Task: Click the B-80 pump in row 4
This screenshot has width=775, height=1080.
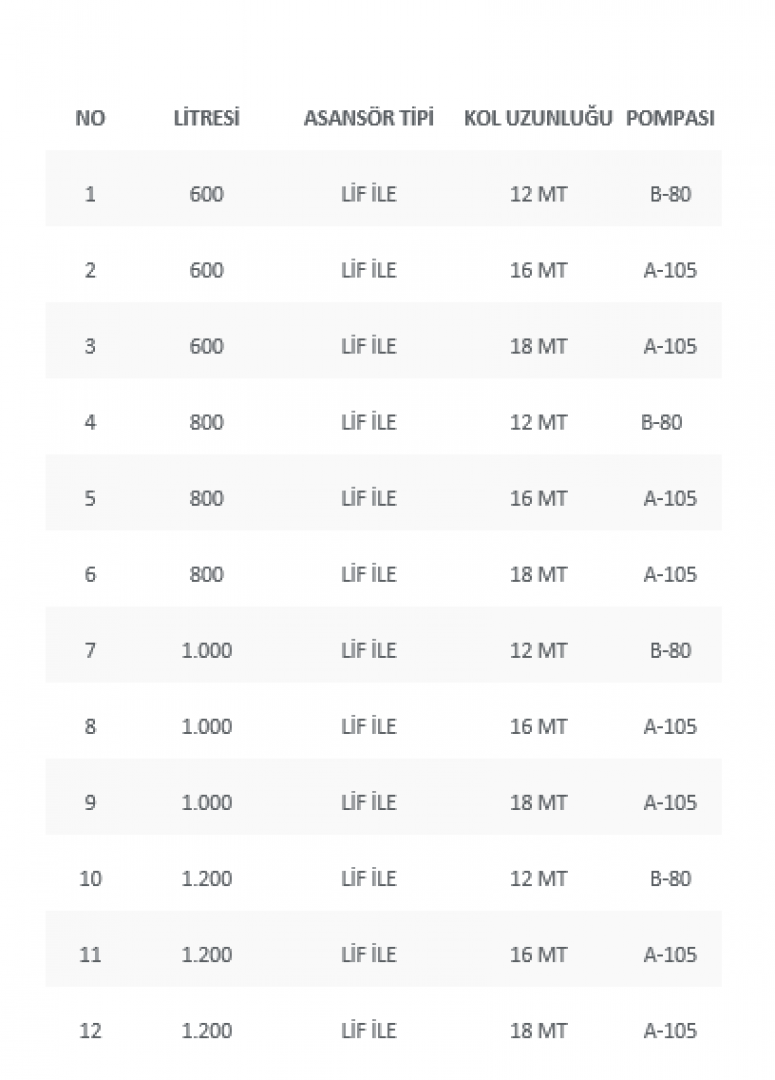Action: coord(661,422)
